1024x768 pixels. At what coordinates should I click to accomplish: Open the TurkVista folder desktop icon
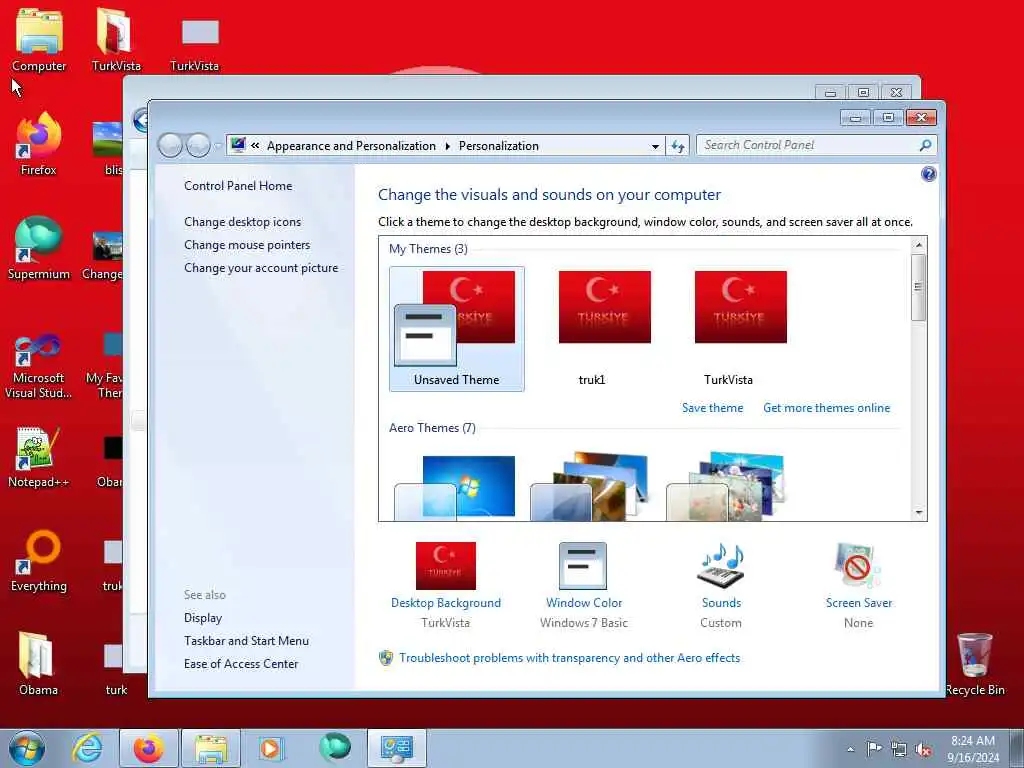pyautogui.click(x=116, y=40)
